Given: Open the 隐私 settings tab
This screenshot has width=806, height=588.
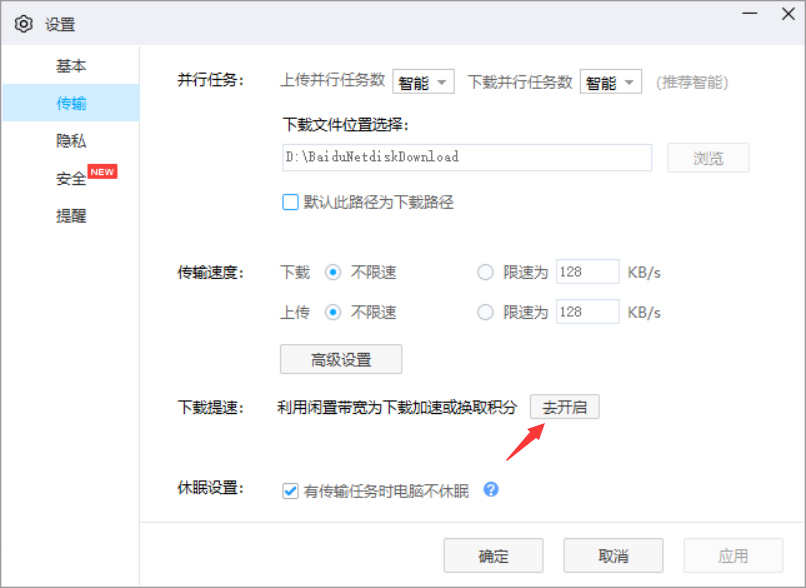Looking at the screenshot, I should coord(71,140).
